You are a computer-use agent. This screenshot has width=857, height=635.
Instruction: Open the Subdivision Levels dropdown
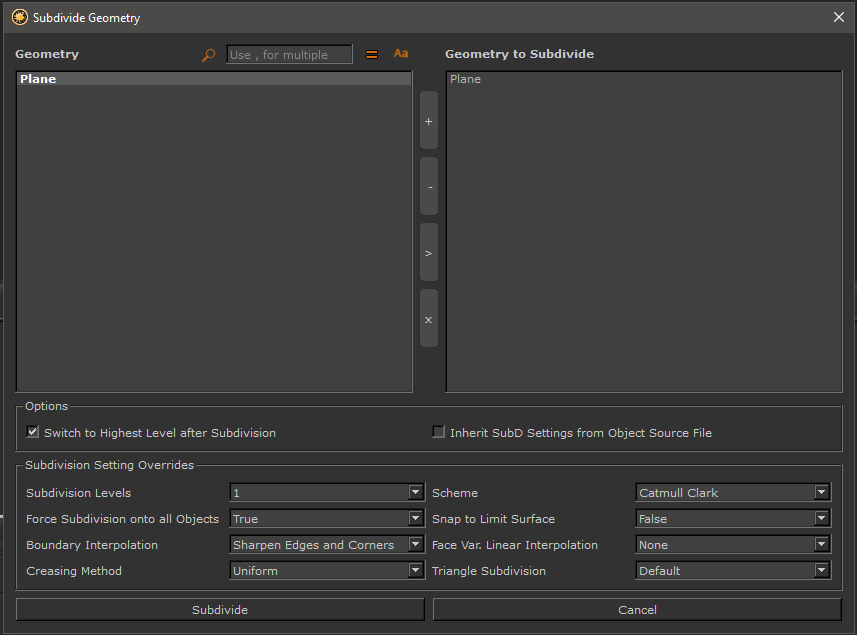pos(327,493)
